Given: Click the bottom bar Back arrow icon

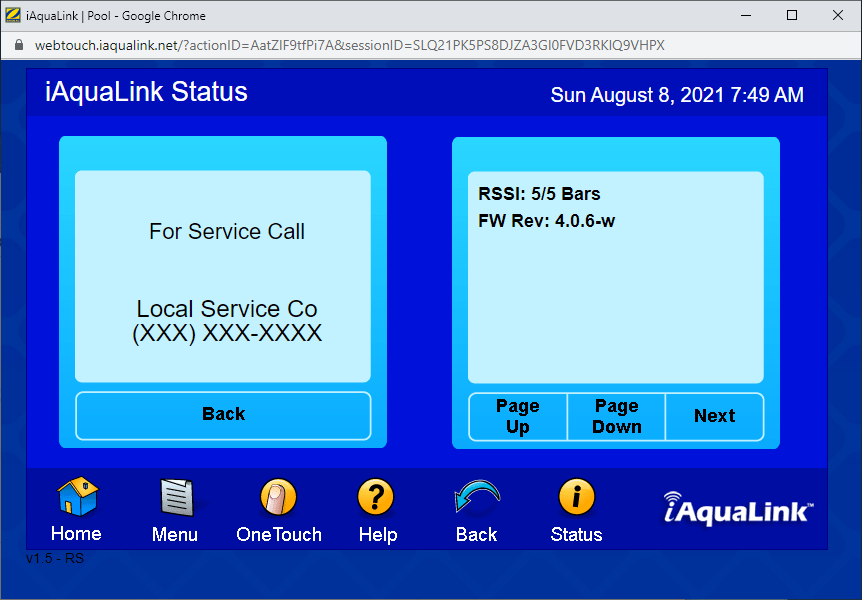Looking at the screenshot, I should pyautogui.click(x=477, y=496).
